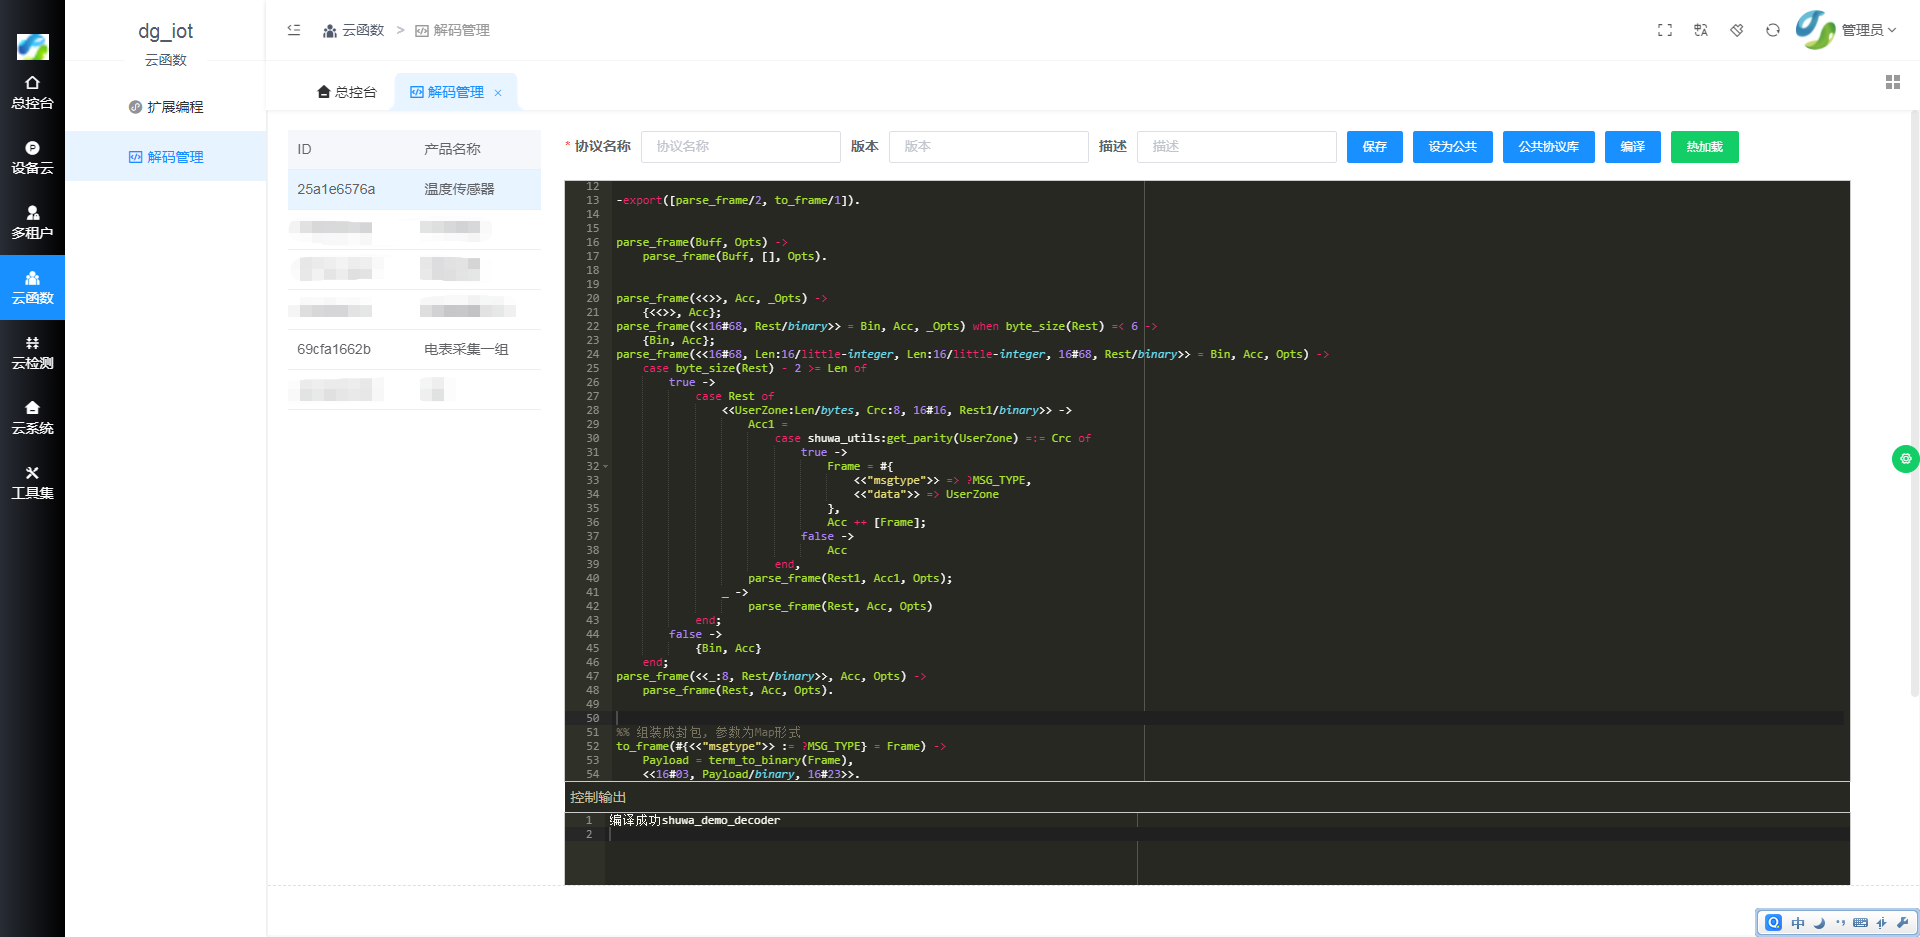
Task: Open the 设备云 sidebar section
Action: click(32, 158)
